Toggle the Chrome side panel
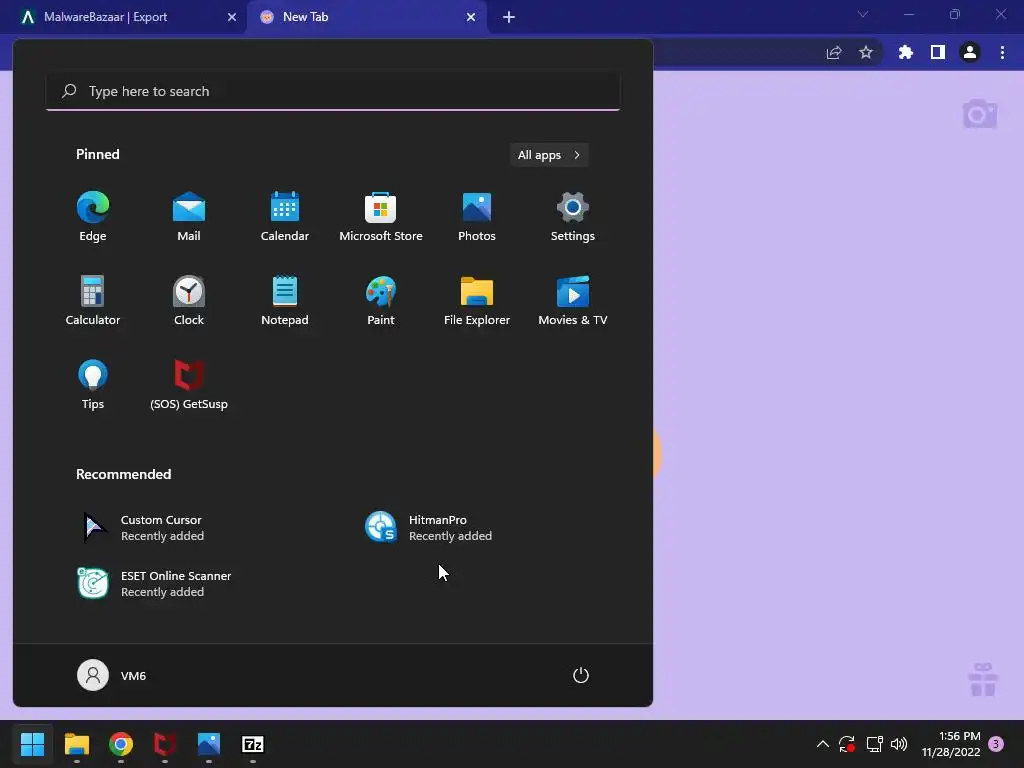 [938, 52]
